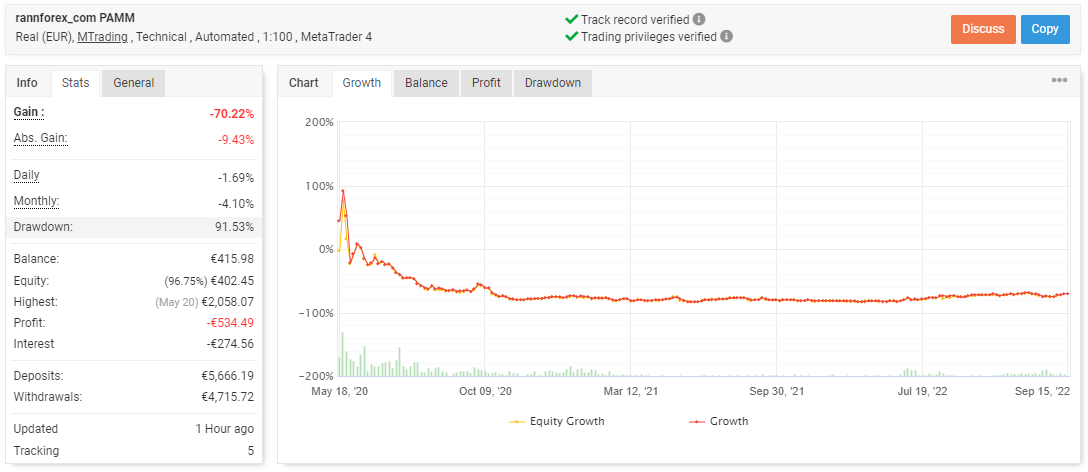Click the 1 Hour ago updated value
The image size is (1088, 472).
click(x=225, y=429)
